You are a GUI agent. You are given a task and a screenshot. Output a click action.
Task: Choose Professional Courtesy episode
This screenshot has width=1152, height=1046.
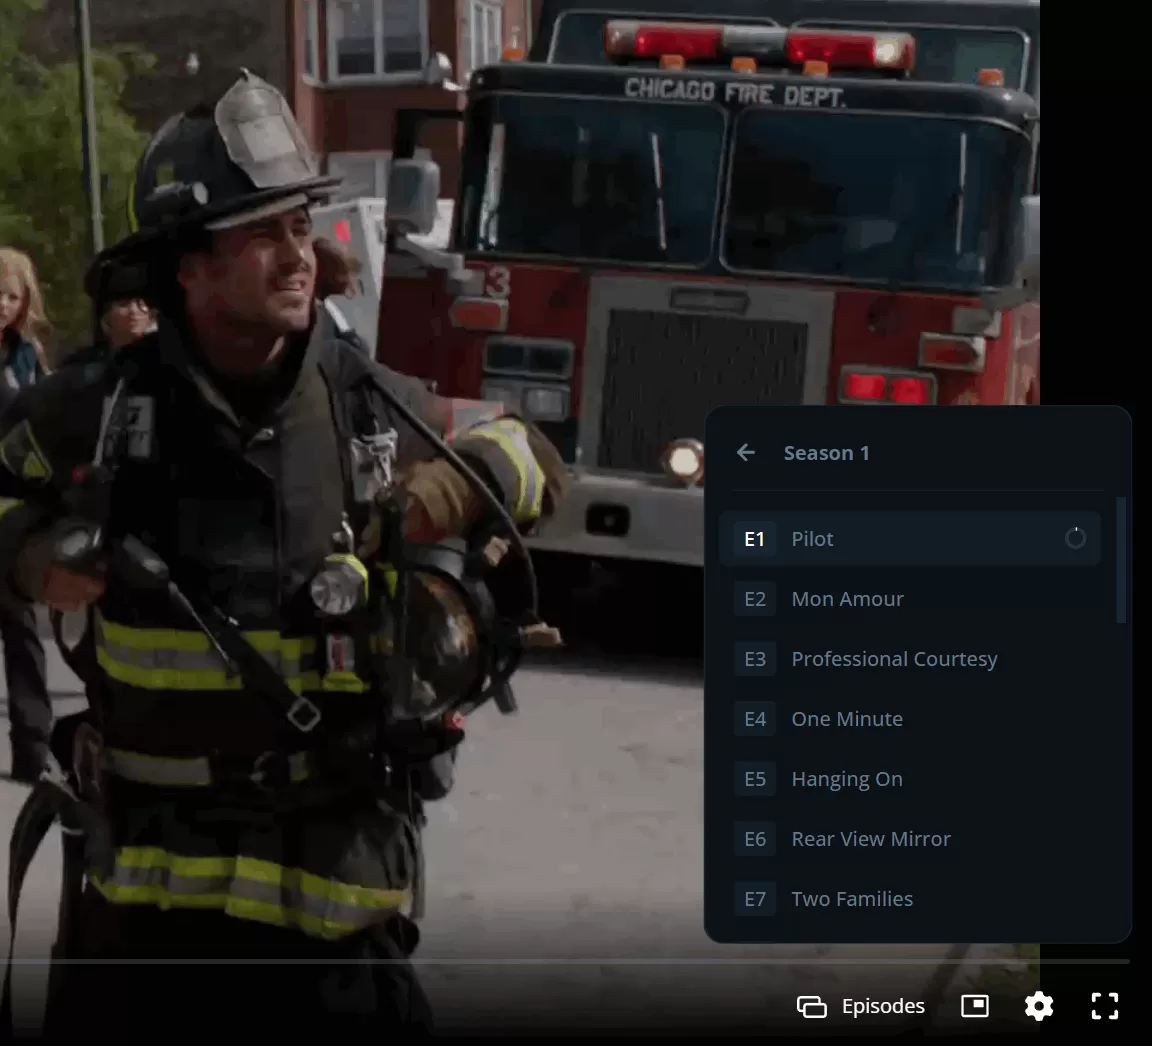pyautogui.click(x=894, y=659)
